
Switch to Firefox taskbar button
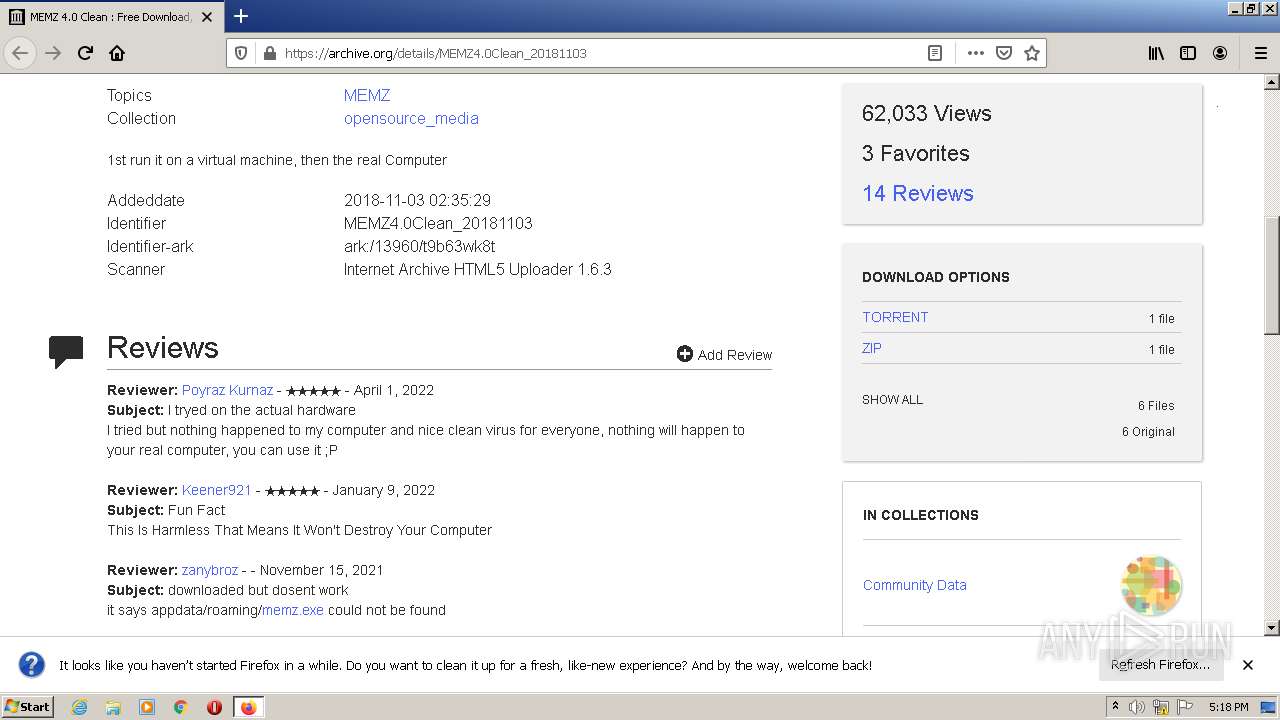[x=248, y=707]
